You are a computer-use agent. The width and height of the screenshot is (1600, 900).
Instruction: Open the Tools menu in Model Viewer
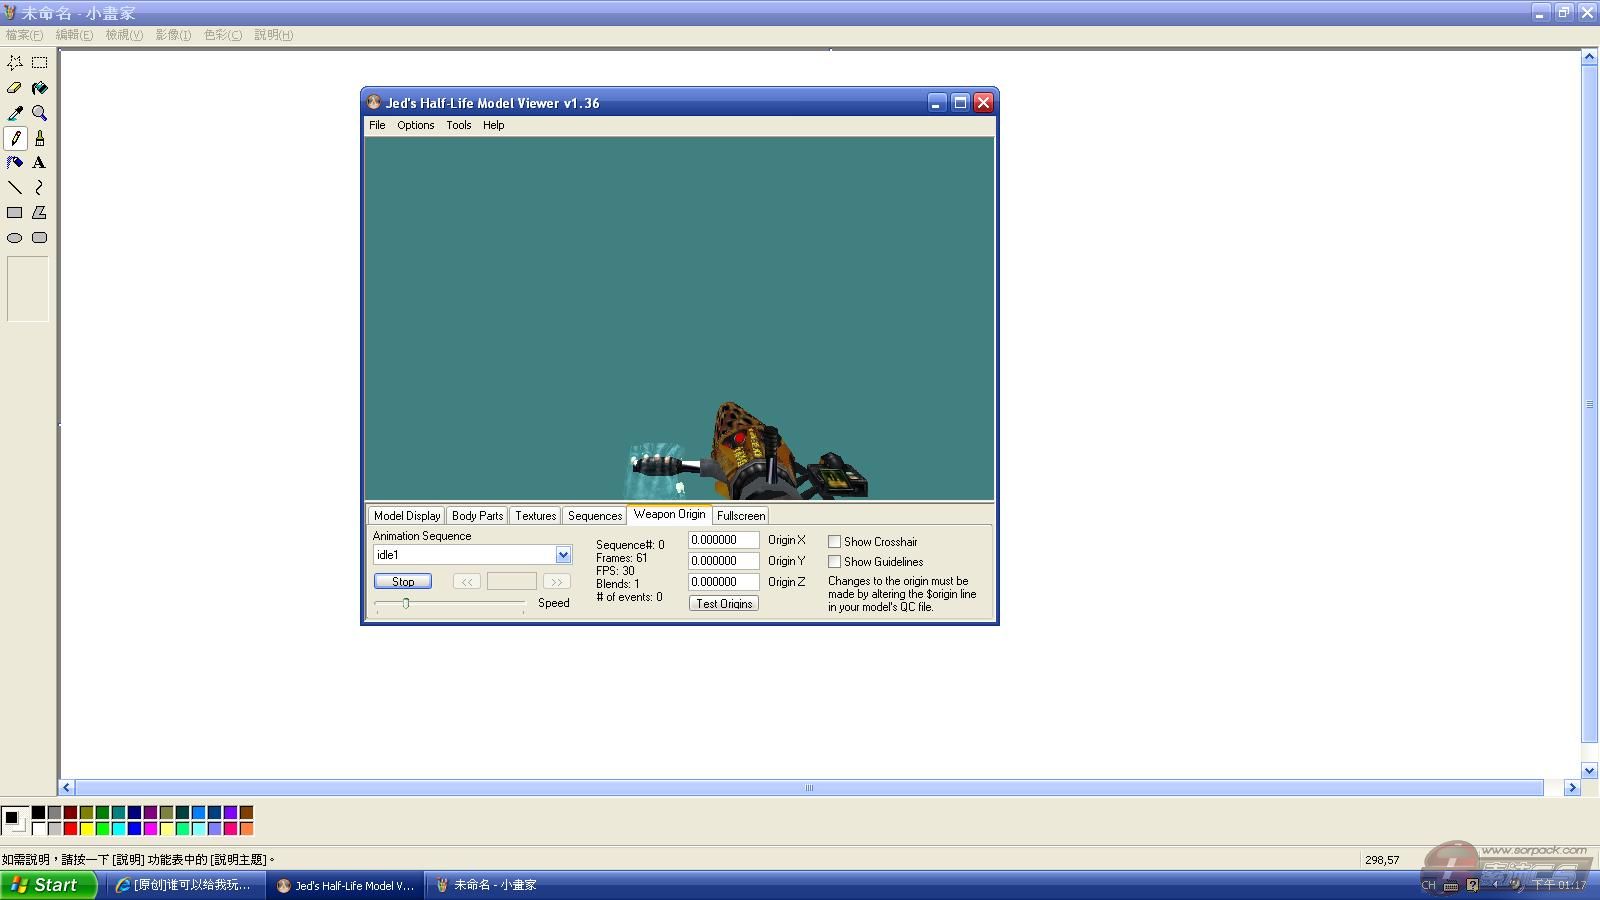458,125
